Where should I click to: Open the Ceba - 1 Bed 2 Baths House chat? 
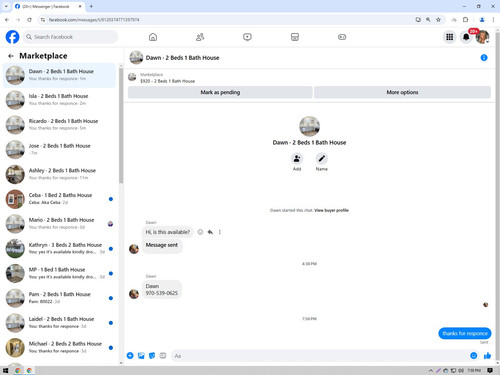coord(59,199)
